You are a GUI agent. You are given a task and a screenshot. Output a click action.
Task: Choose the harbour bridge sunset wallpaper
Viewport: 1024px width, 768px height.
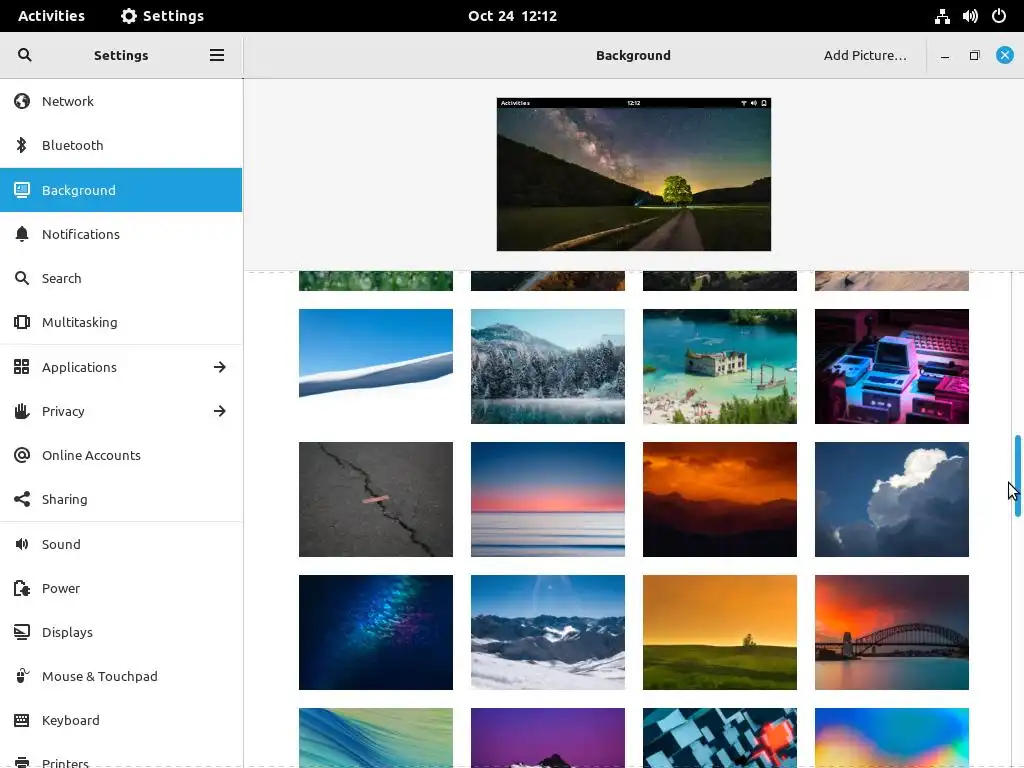coord(891,632)
